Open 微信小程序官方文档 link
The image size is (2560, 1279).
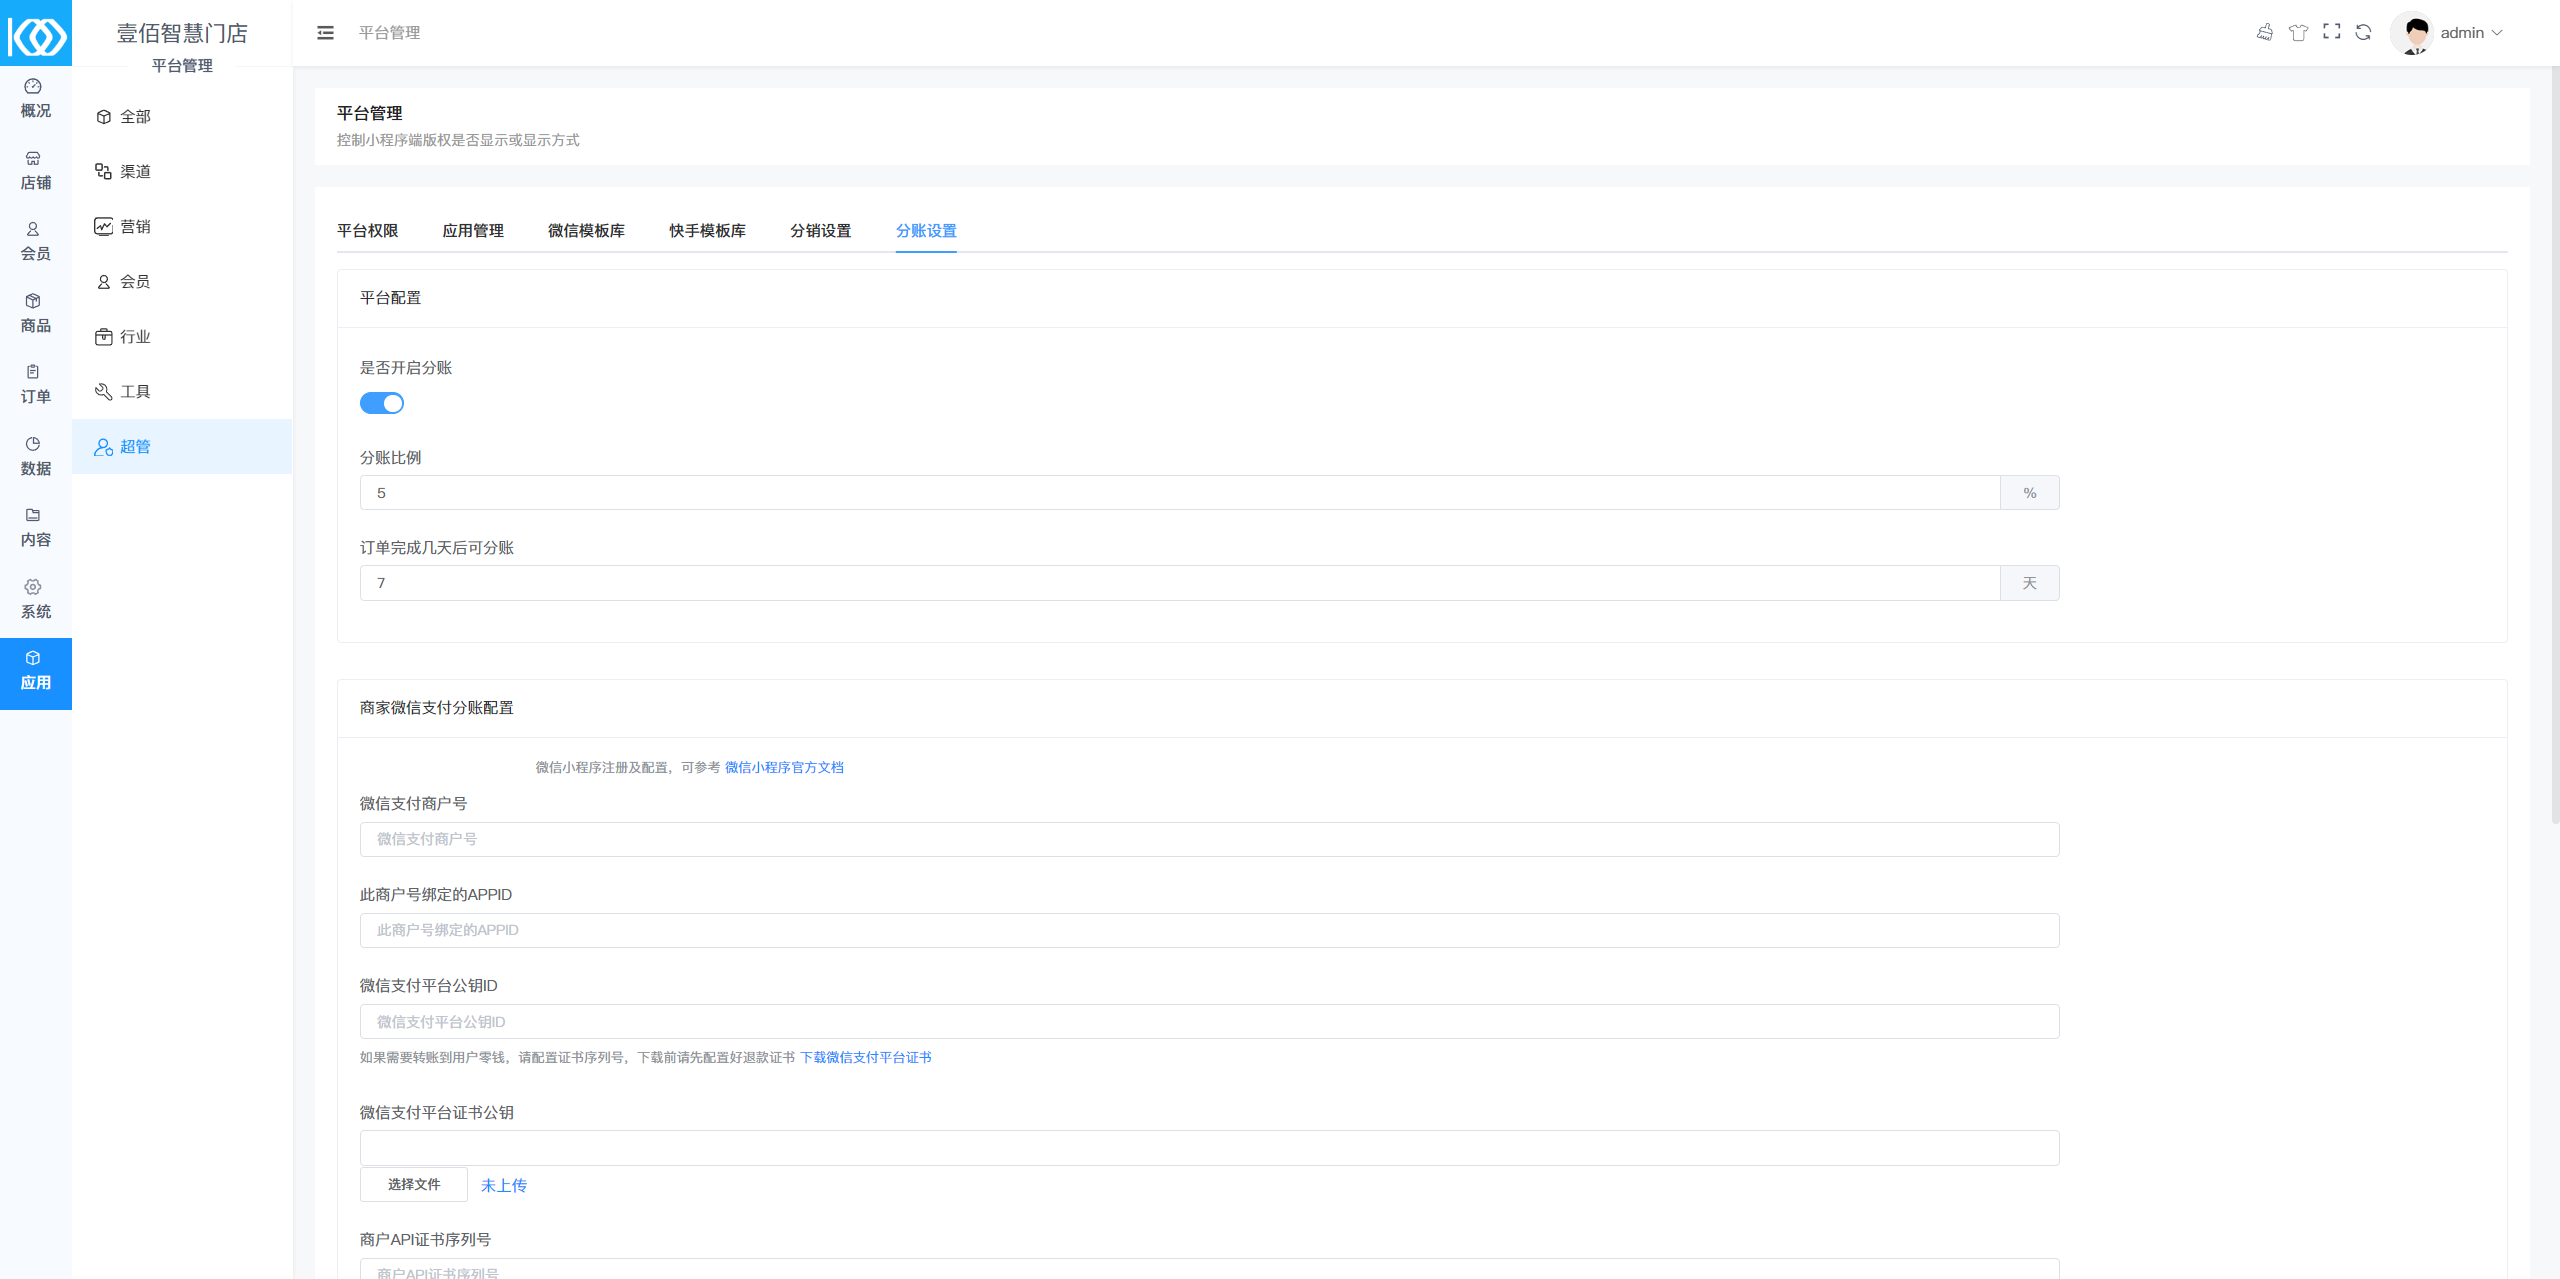(x=784, y=767)
